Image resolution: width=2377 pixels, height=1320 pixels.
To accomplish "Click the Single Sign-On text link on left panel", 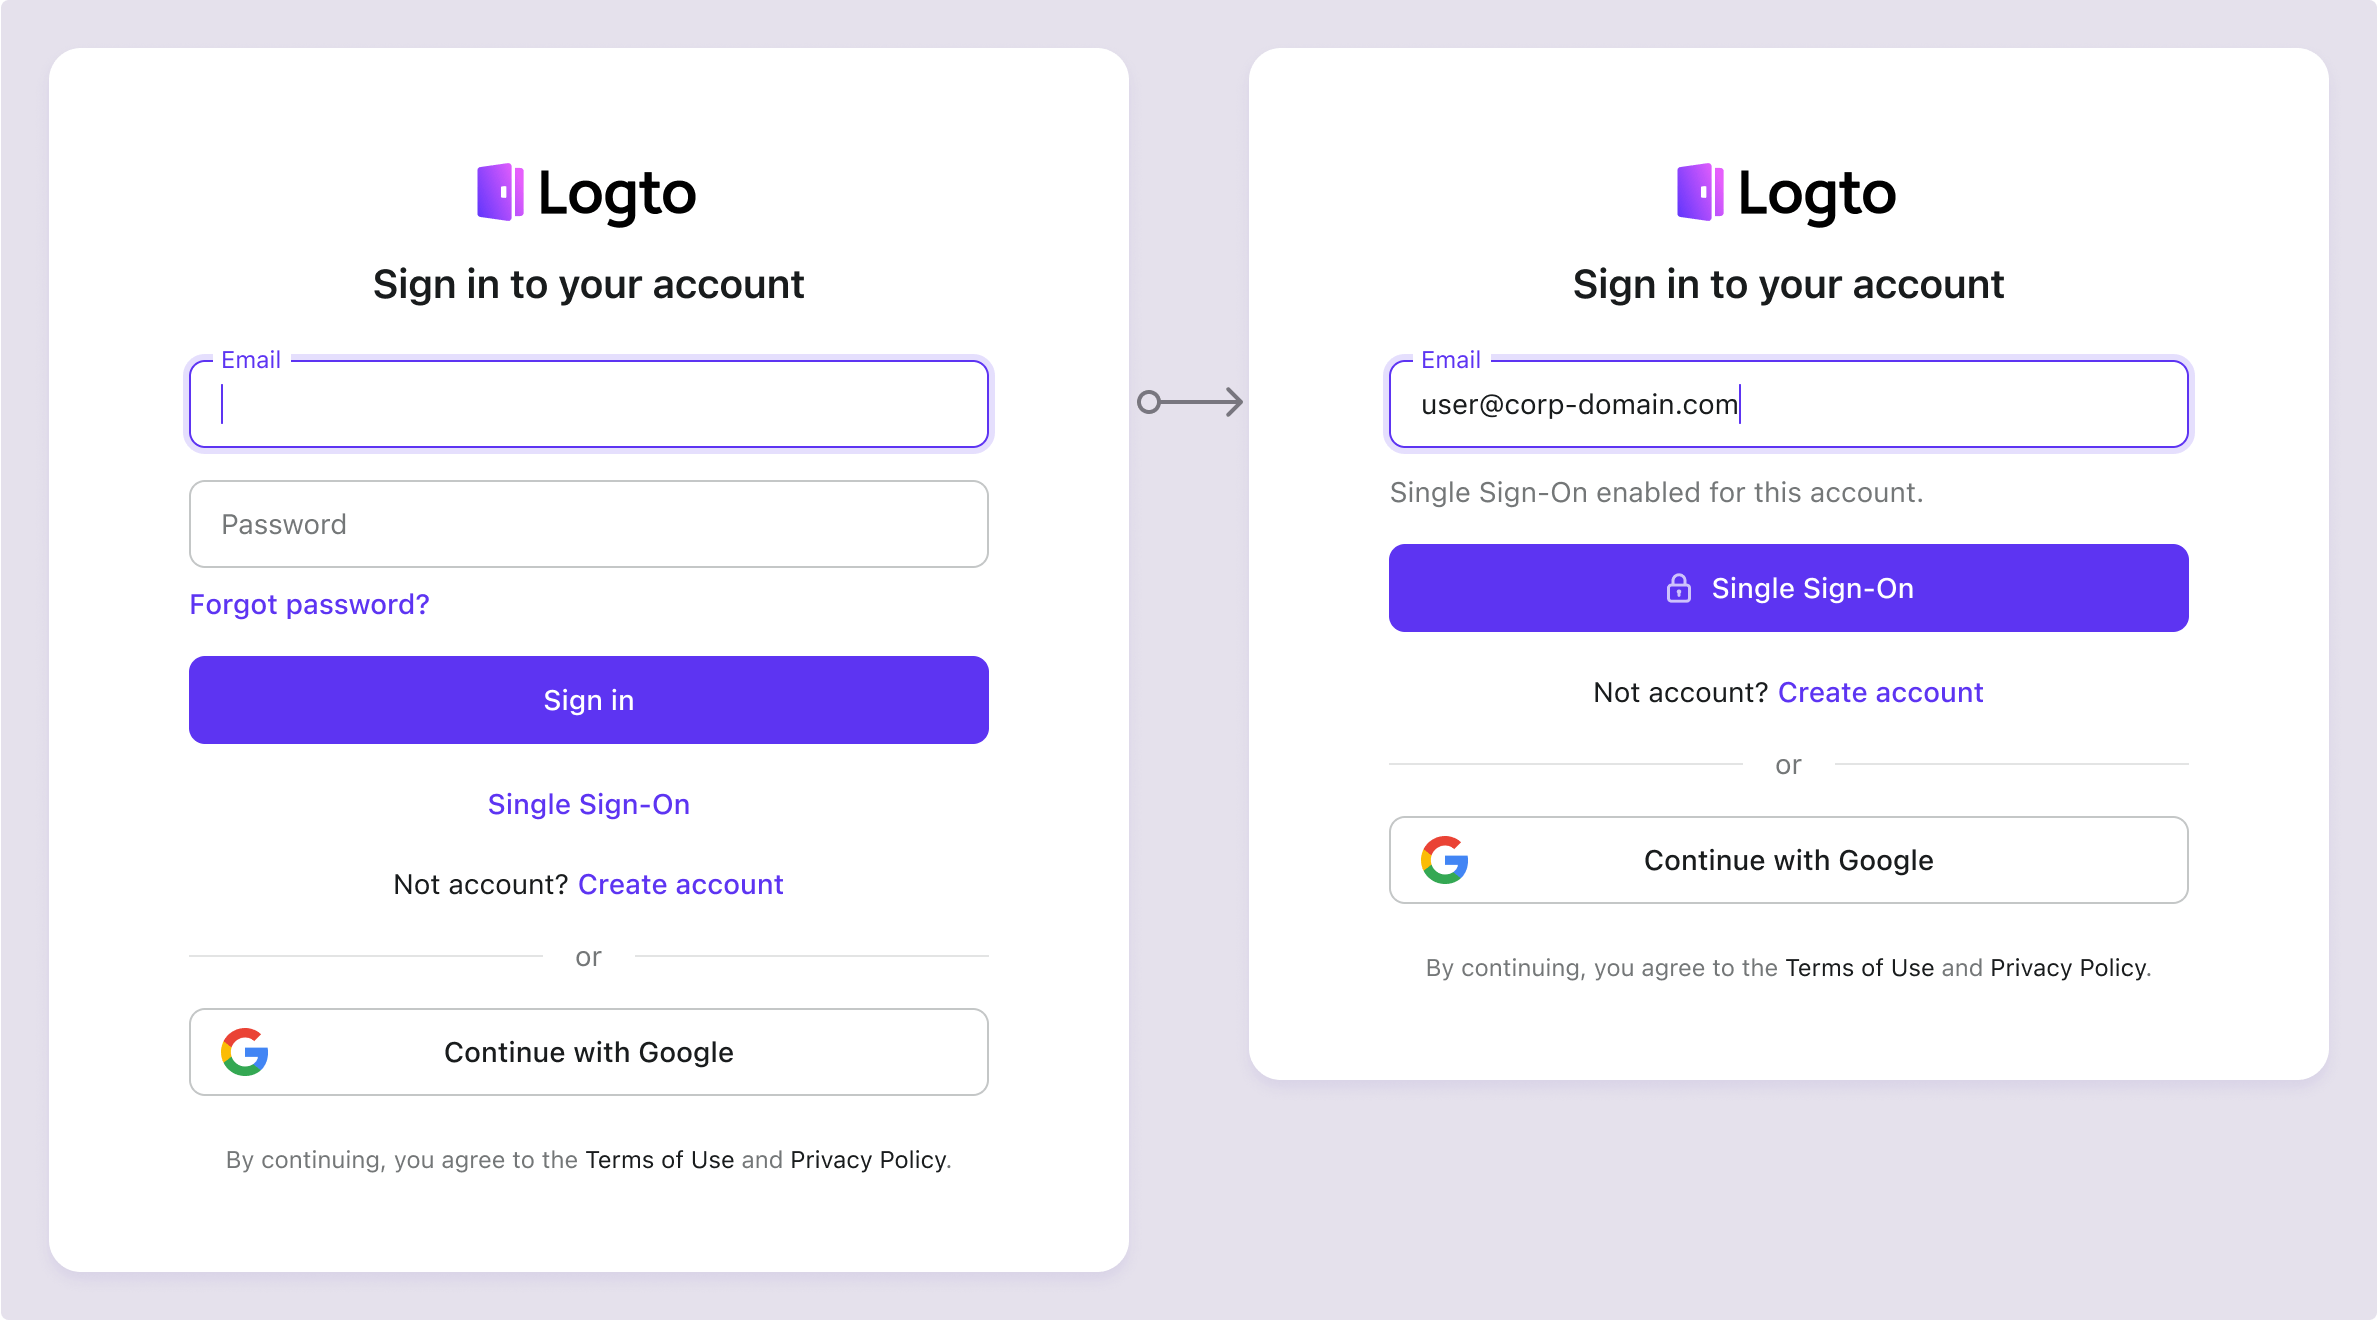I will click(x=588, y=803).
